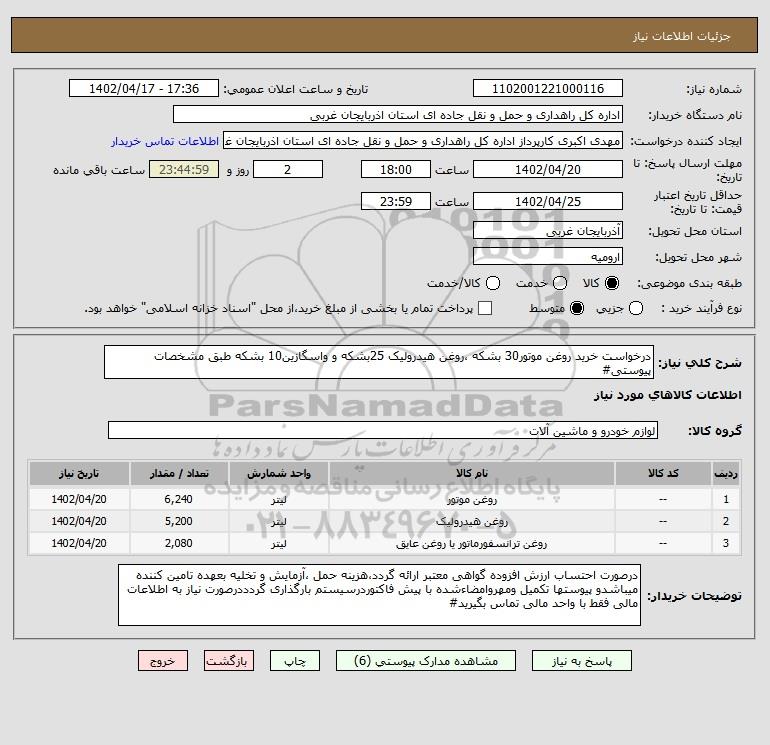Click the گروه کالا field لوازم خودرو
The height and width of the screenshot is (745, 770).
(383, 431)
